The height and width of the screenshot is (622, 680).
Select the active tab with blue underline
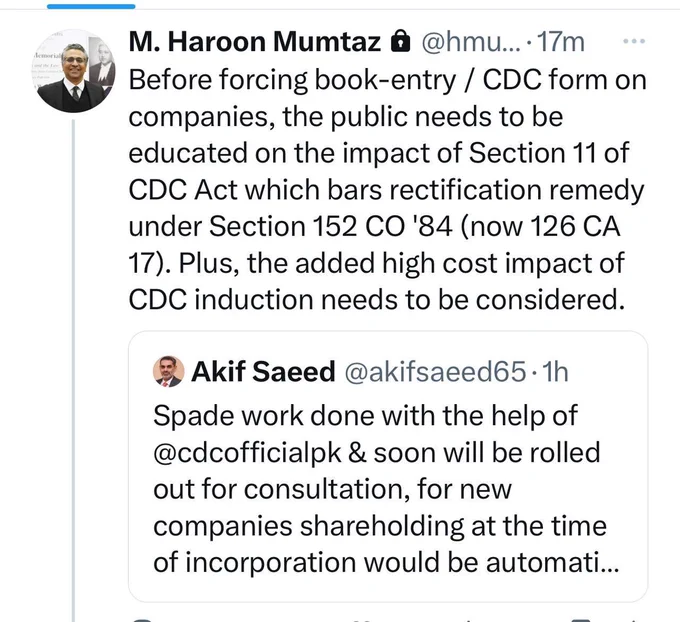91,6
